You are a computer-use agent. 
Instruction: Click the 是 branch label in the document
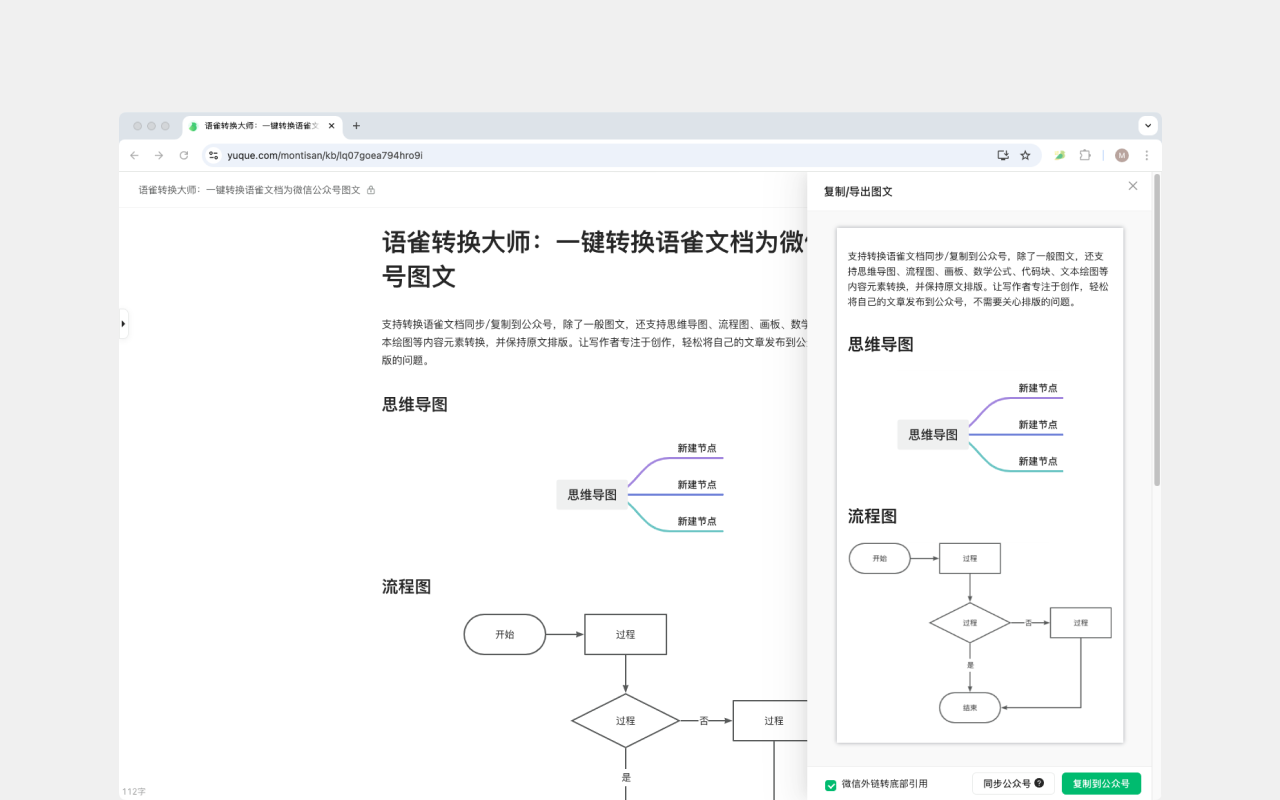(626, 777)
